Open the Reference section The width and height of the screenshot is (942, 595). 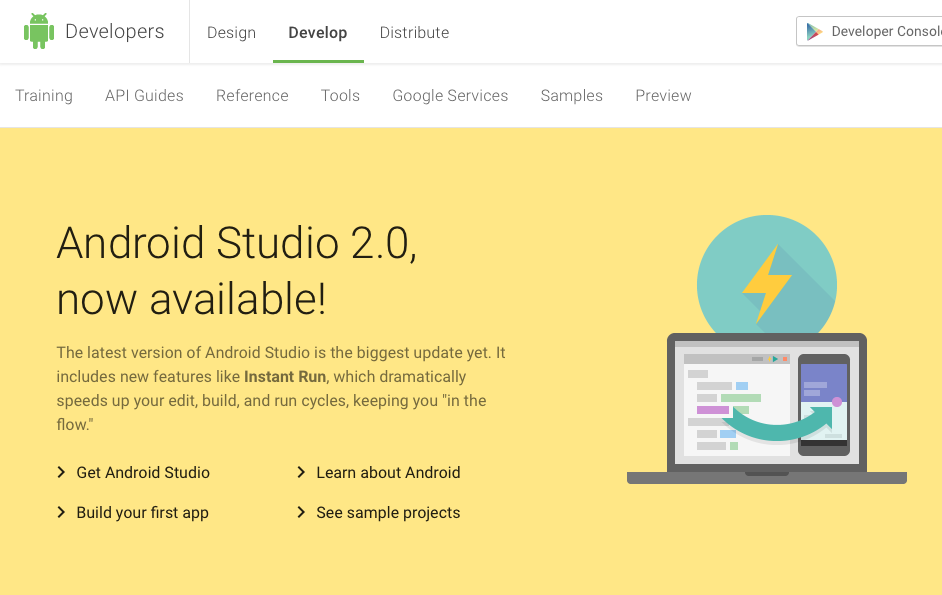point(252,96)
